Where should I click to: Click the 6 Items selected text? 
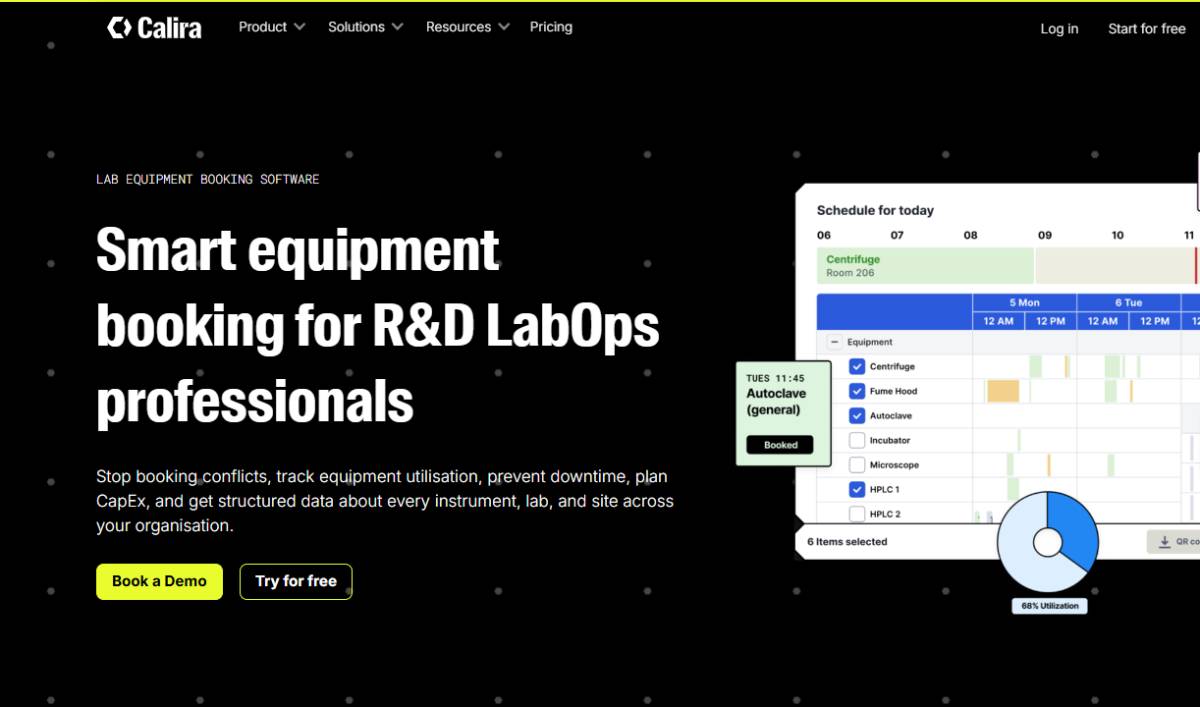tap(847, 542)
